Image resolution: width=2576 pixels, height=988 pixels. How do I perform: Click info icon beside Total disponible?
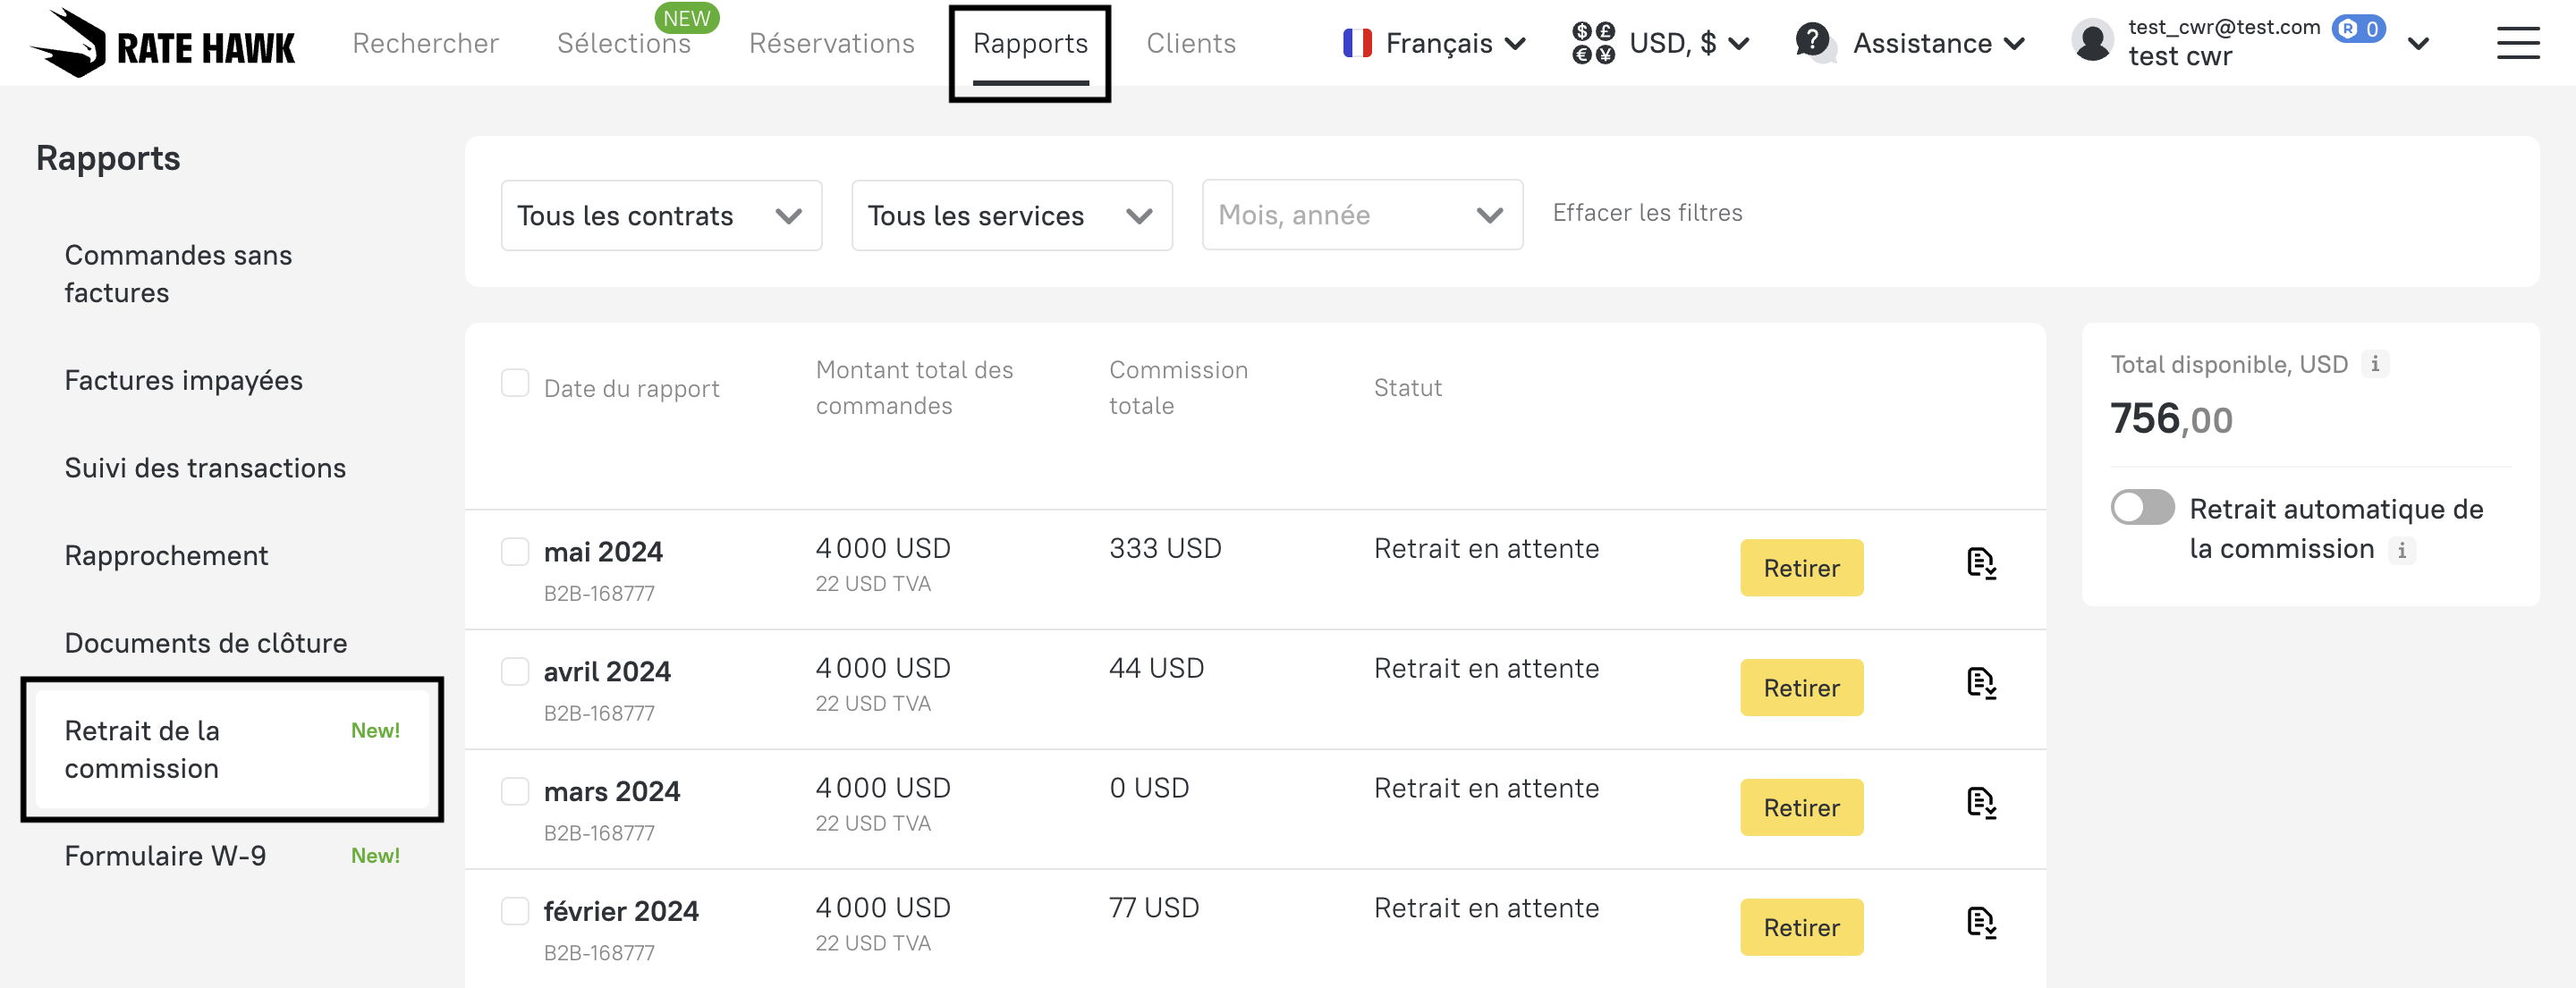click(2375, 364)
